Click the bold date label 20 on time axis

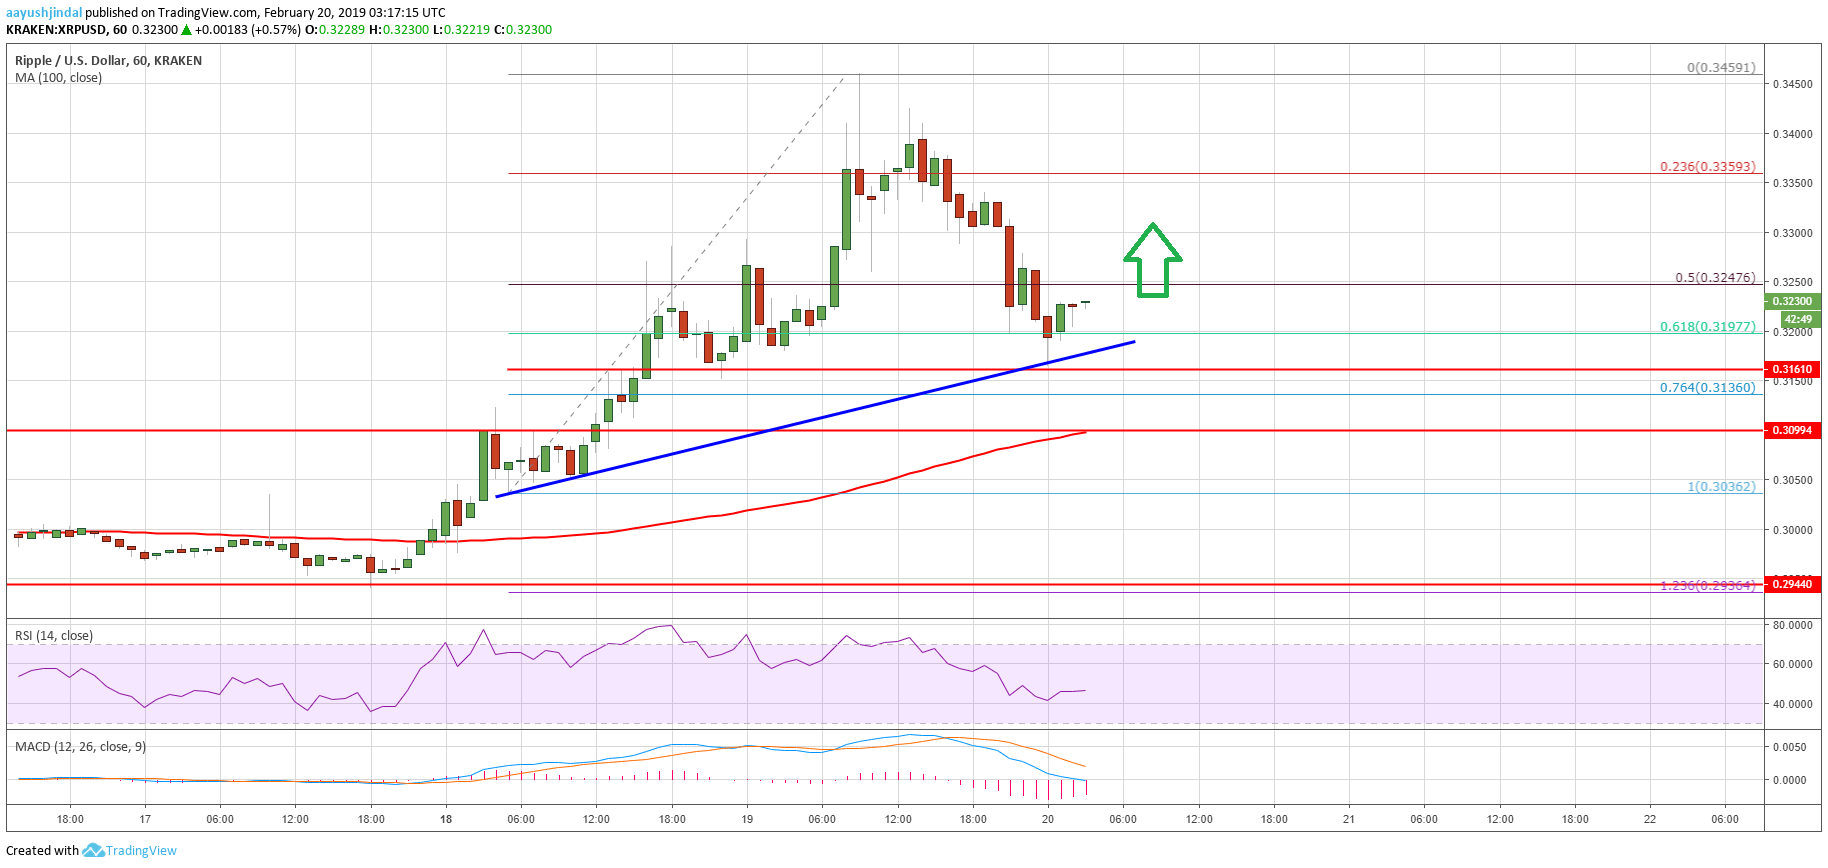[1048, 819]
